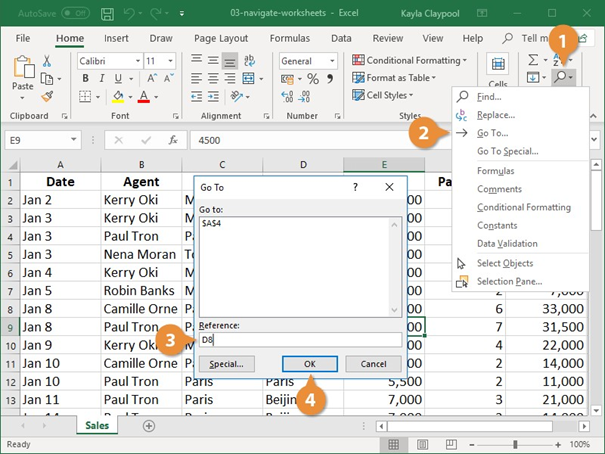Viewport: 605px width, 454px height.
Task: Click the Undo arrow icon
Action: pyautogui.click(x=129, y=14)
